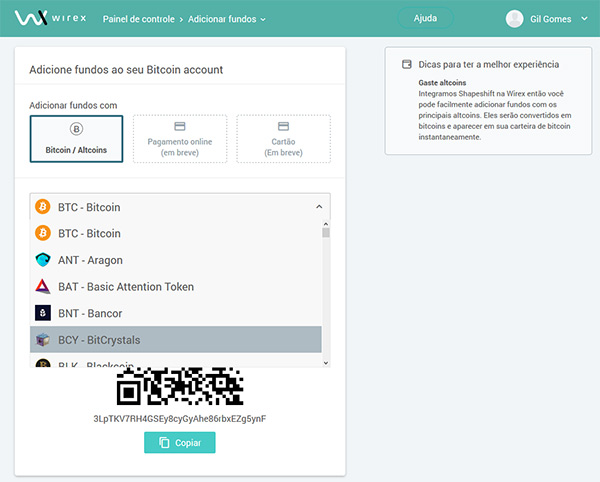This screenshot has width=600, height=482.
Task: Click the Gil Gomes user name
Action: (551, 19)
